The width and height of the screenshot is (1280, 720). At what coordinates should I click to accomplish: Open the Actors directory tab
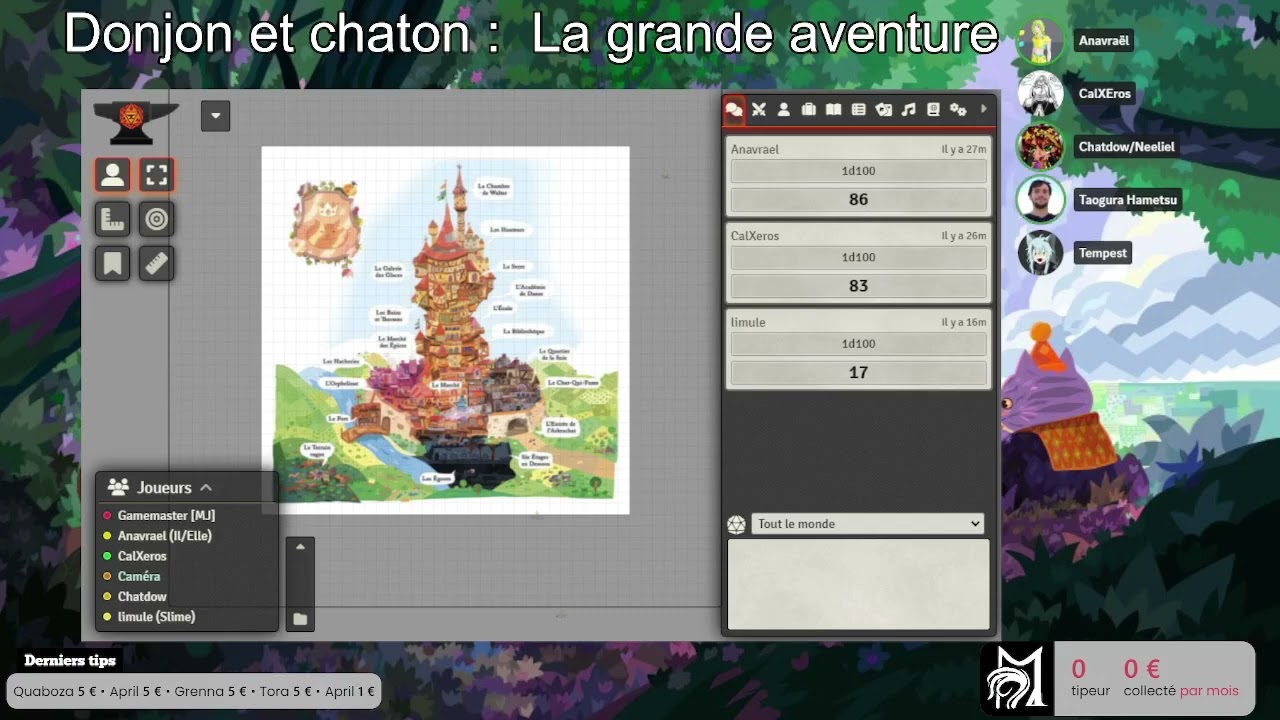pyautogui.click(x=784, y=110)
